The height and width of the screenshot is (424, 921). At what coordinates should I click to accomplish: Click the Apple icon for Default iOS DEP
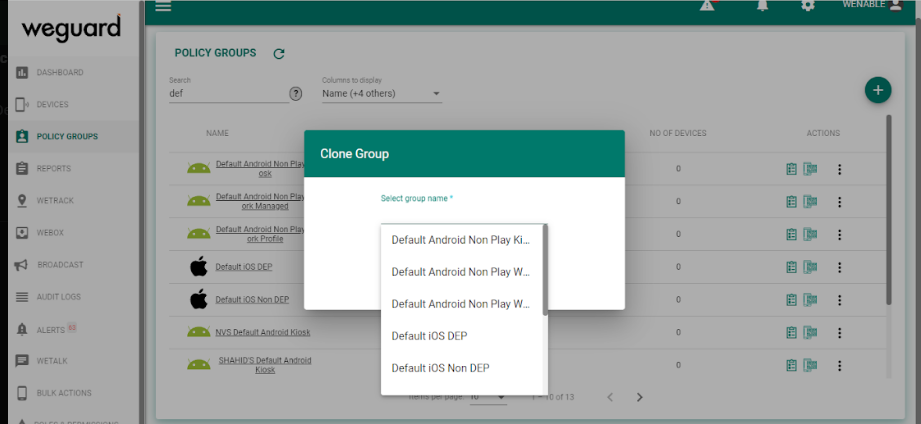point(199,266)
